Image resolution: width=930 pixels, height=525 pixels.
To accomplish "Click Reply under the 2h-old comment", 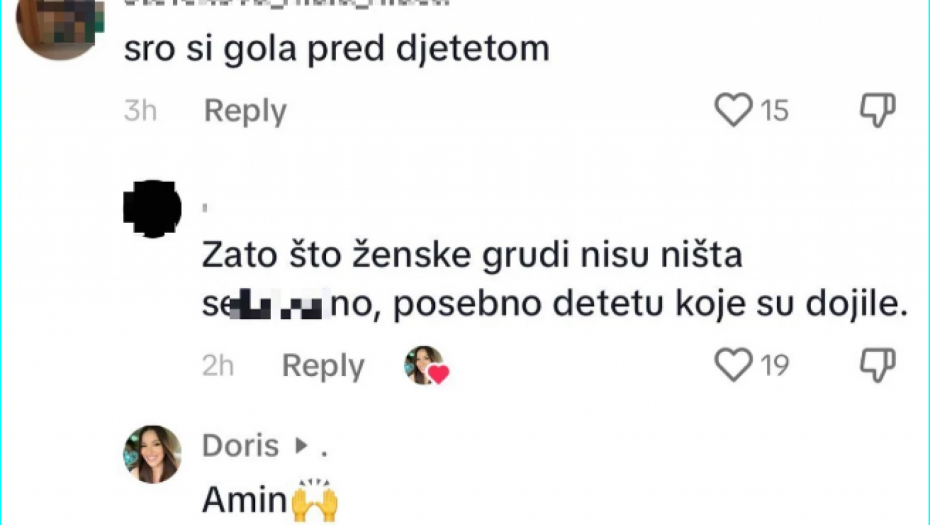I will [323, 366].
